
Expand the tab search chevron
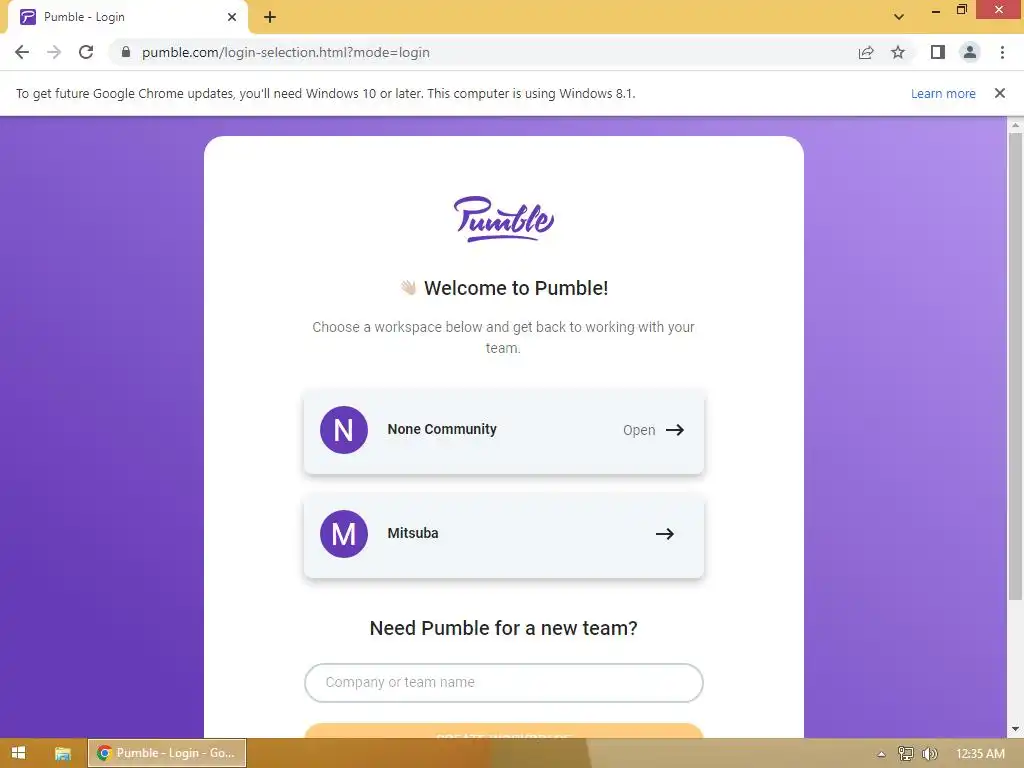pyautogui.click(x=899, y=16)
